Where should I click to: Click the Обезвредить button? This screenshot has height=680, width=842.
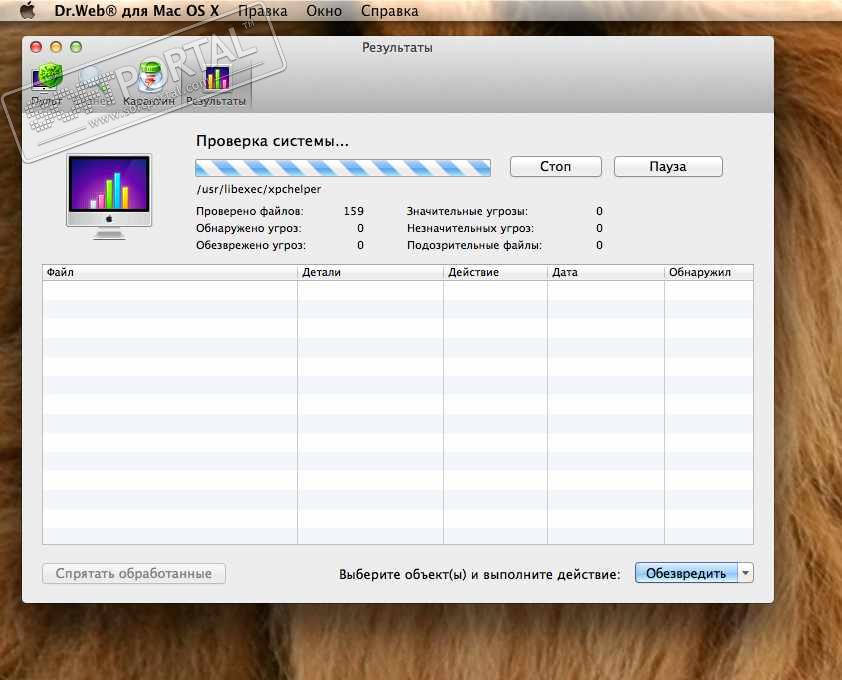(x=686, y=573)
